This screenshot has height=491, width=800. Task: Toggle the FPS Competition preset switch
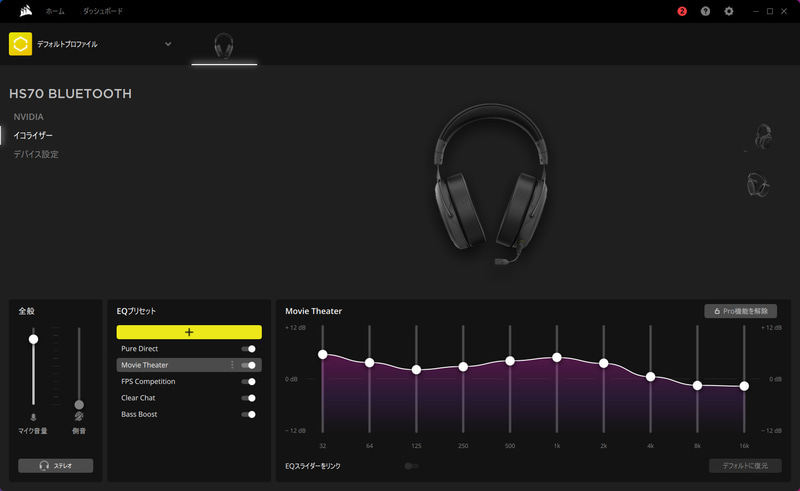coord(248,382)
